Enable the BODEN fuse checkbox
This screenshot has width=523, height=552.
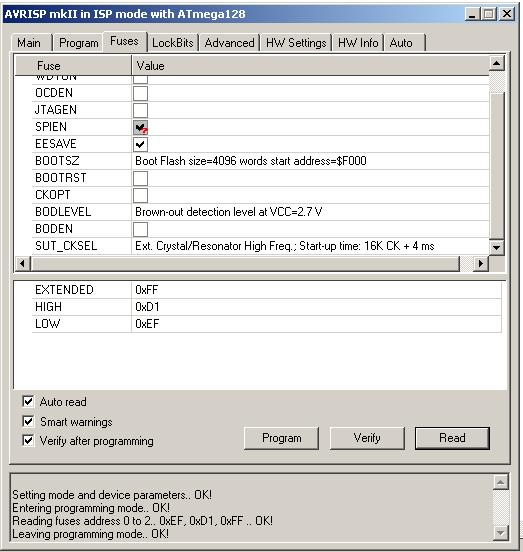click(x=140, y=229)
